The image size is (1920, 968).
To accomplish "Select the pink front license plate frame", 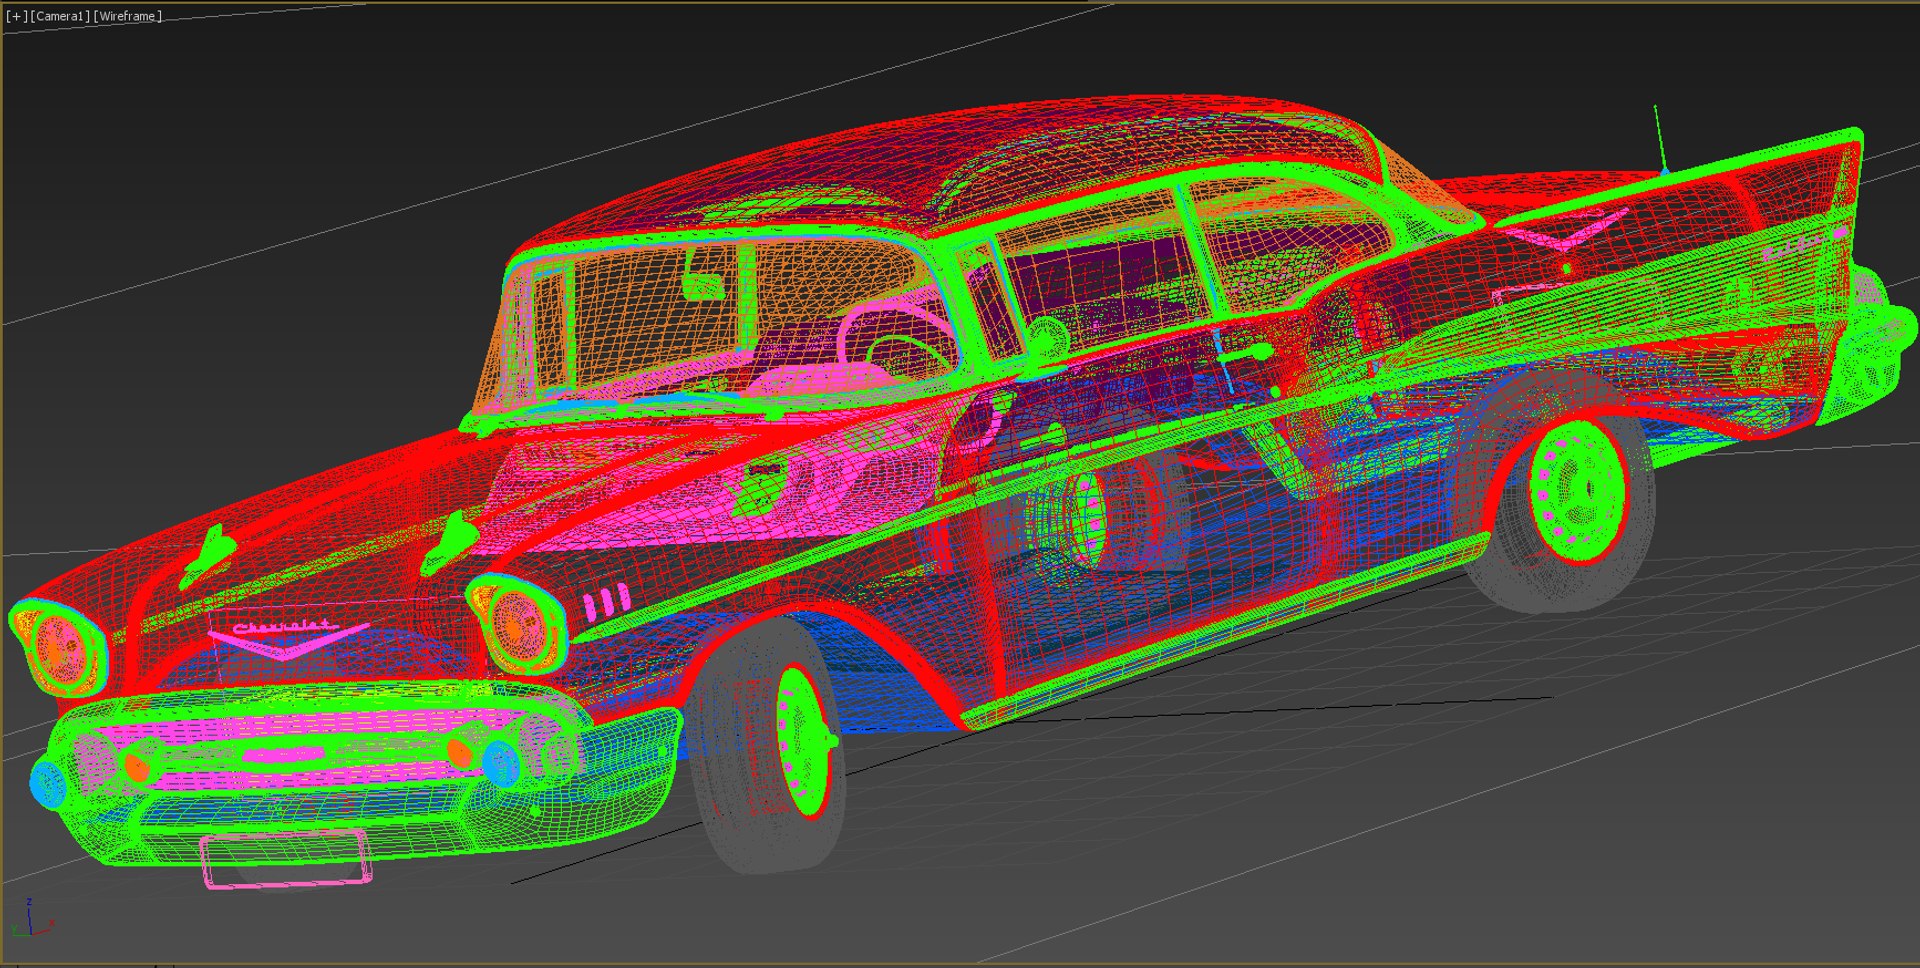I will tap(286, 857).
